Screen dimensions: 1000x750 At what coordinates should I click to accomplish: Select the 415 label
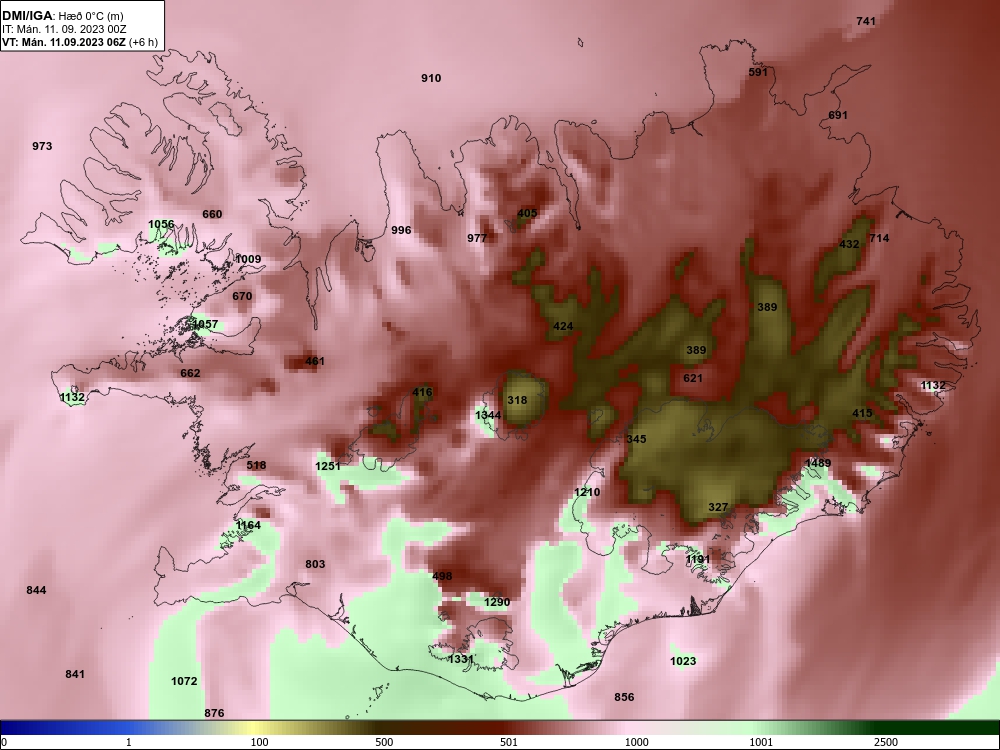[x=862, y=413]
